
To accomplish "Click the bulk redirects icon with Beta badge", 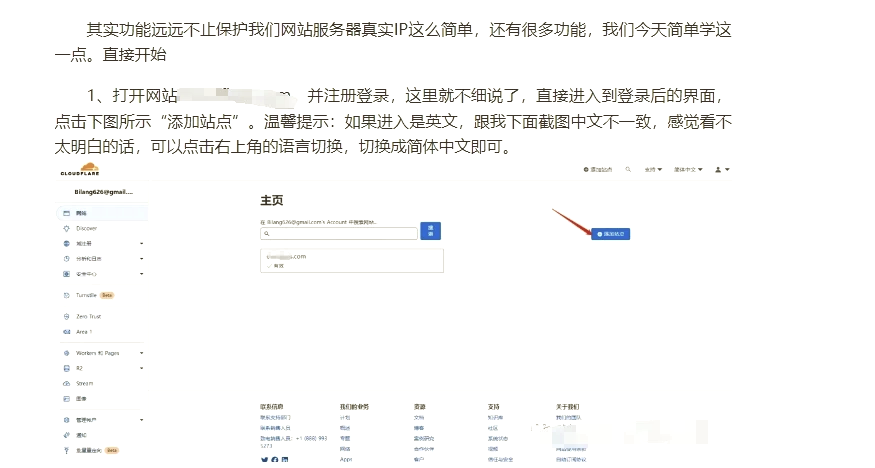I will click(66, 450).
